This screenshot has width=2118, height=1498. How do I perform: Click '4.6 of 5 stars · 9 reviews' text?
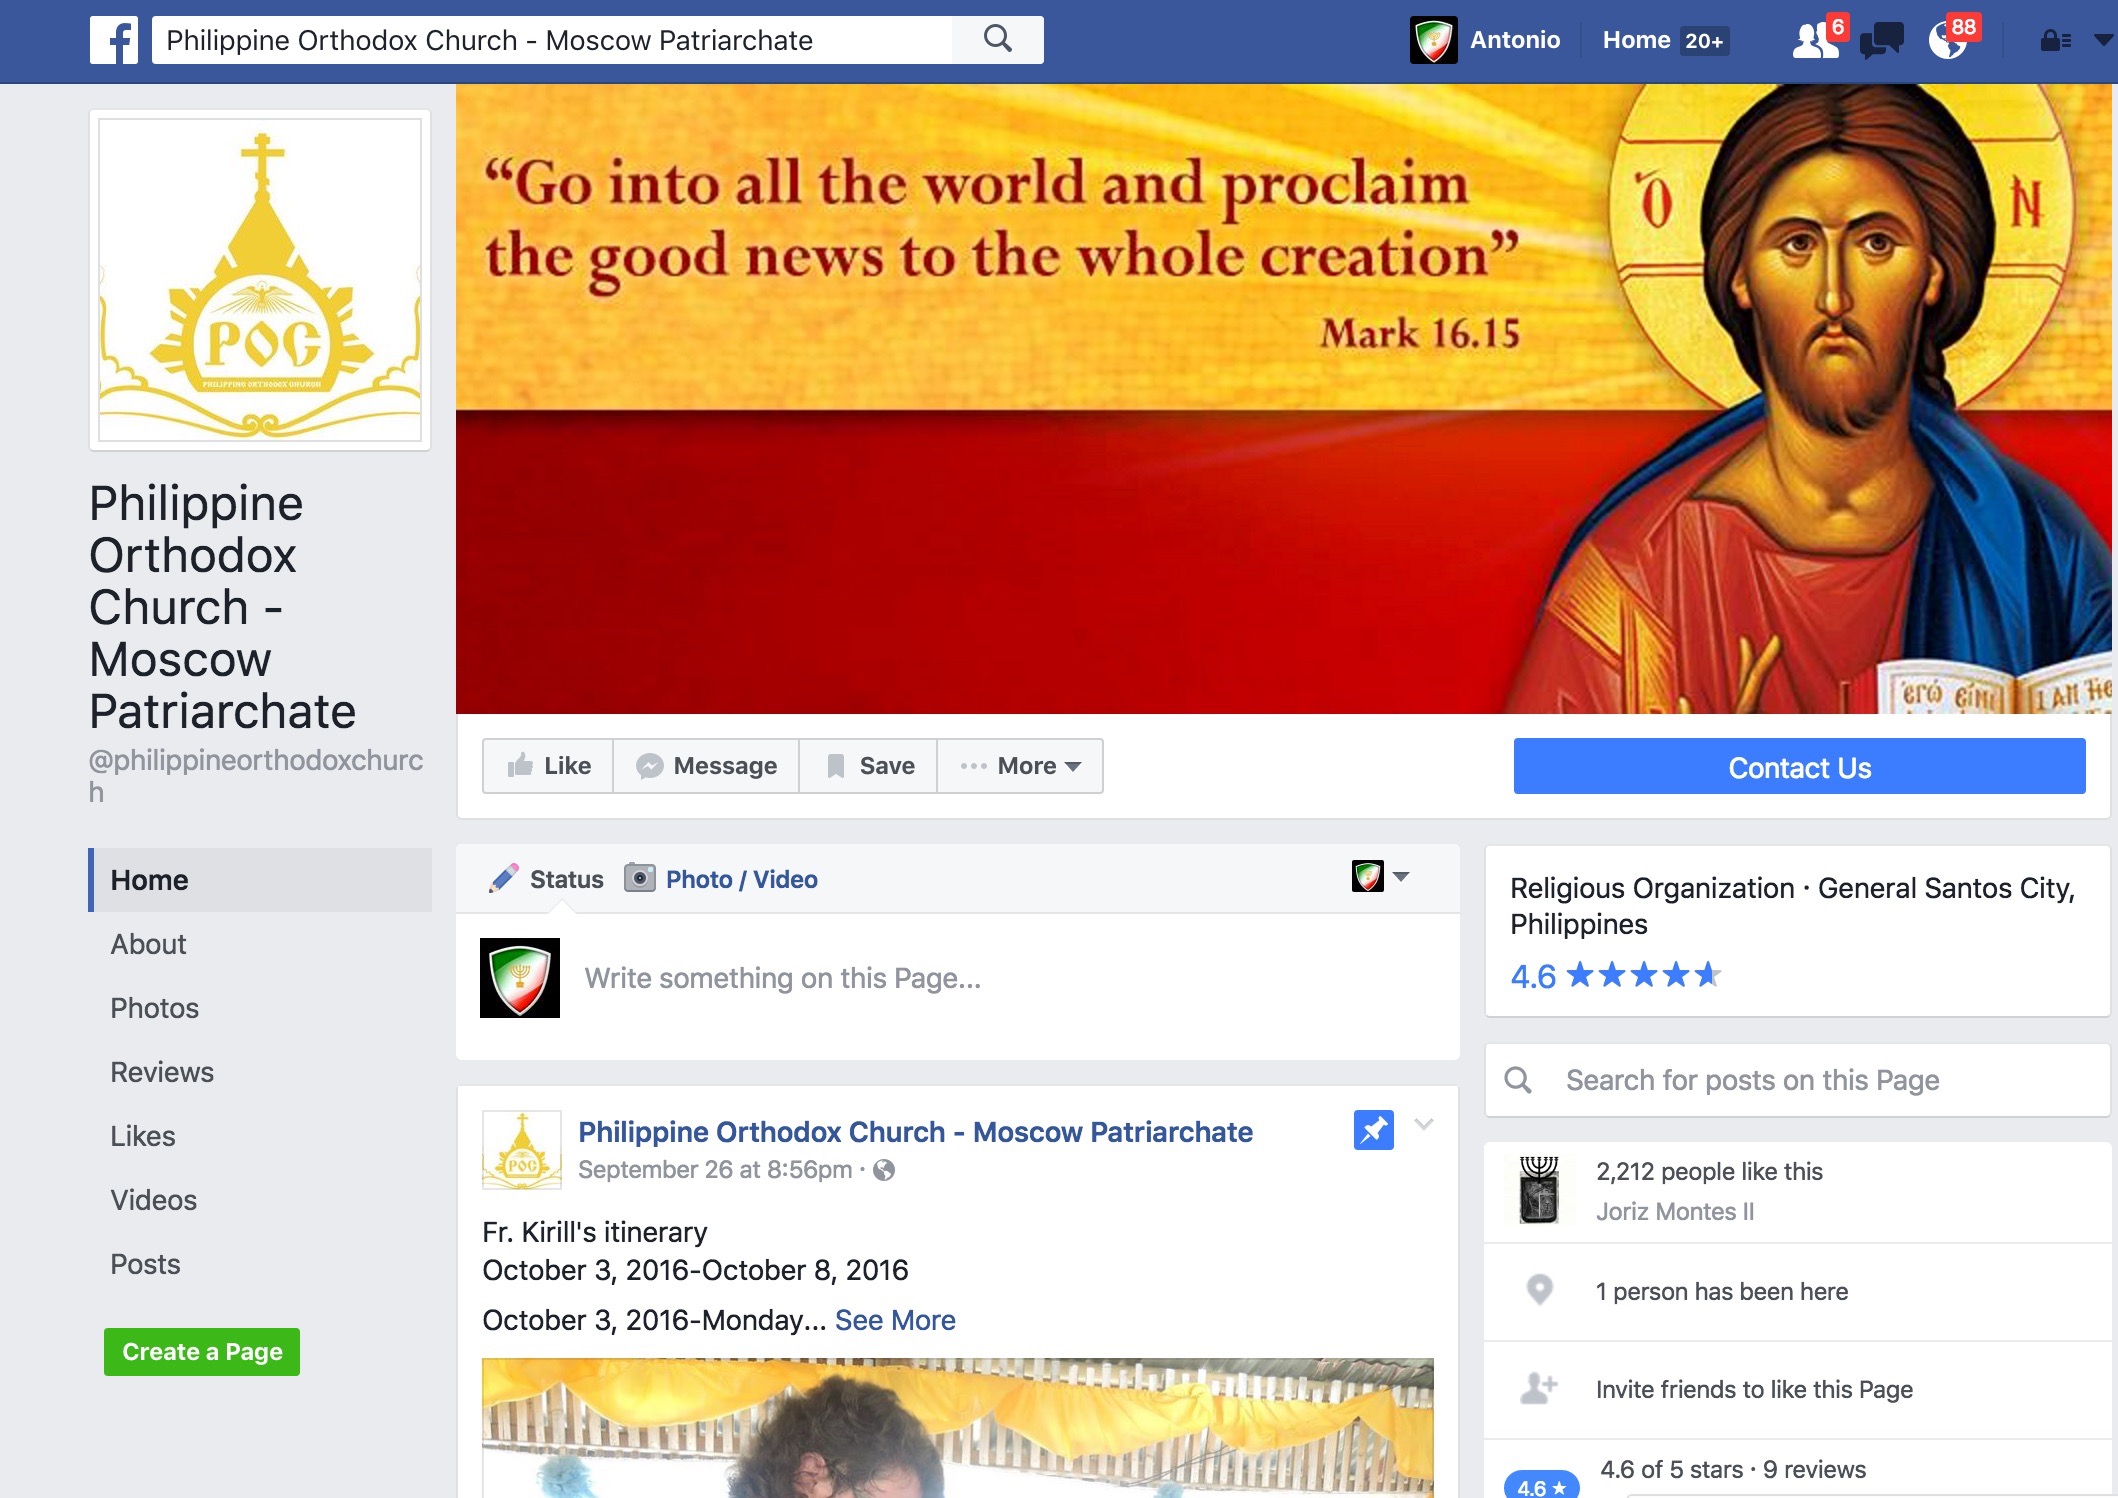pos(1733,1469)
